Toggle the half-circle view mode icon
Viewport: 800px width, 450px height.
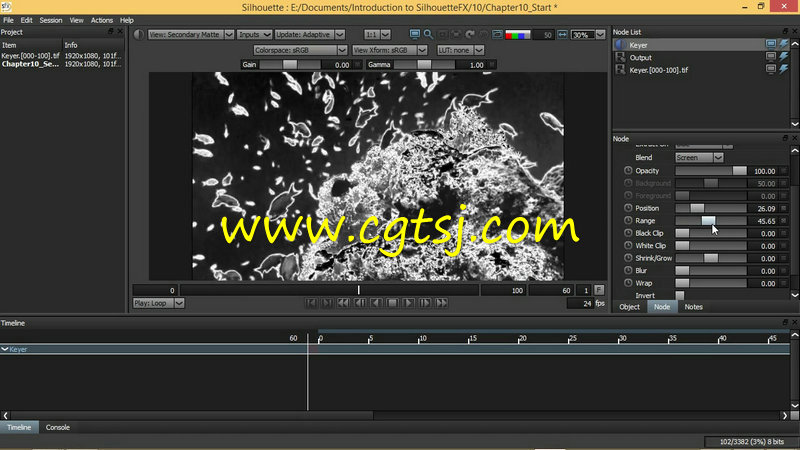click(x=139, y=34)
